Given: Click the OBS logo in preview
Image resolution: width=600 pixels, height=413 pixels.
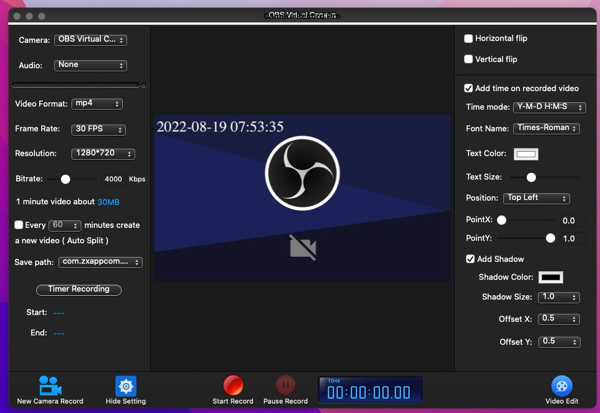Looking at the screenshot, I should (x=302, y=173).
